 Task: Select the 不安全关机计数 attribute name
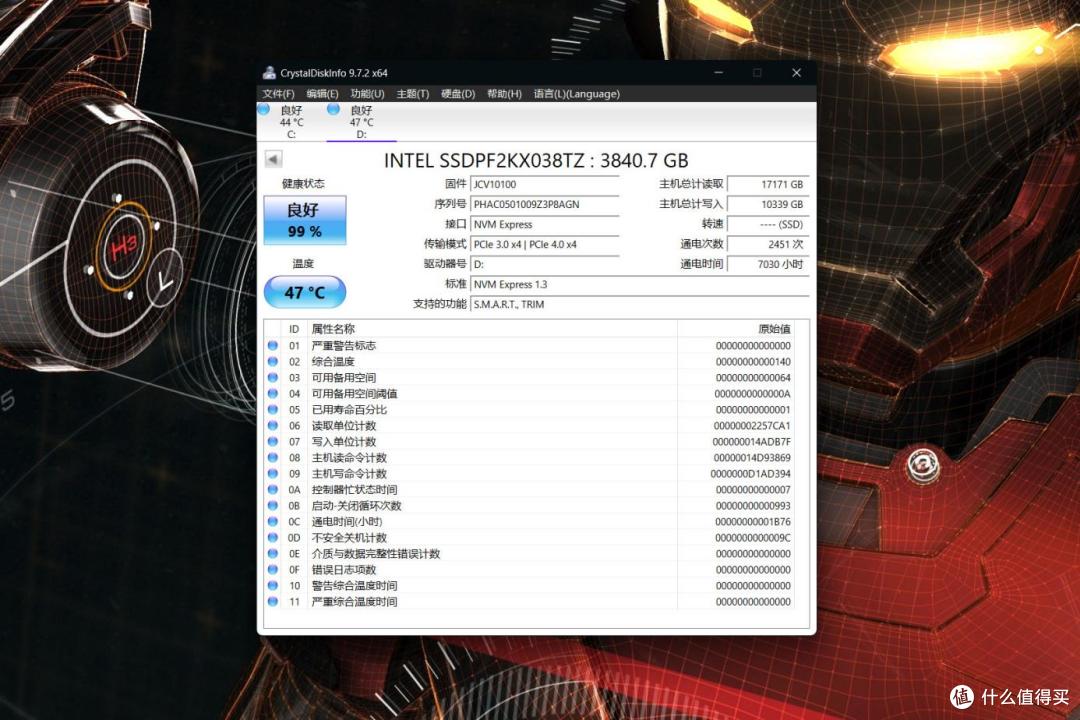coord(349,537)
